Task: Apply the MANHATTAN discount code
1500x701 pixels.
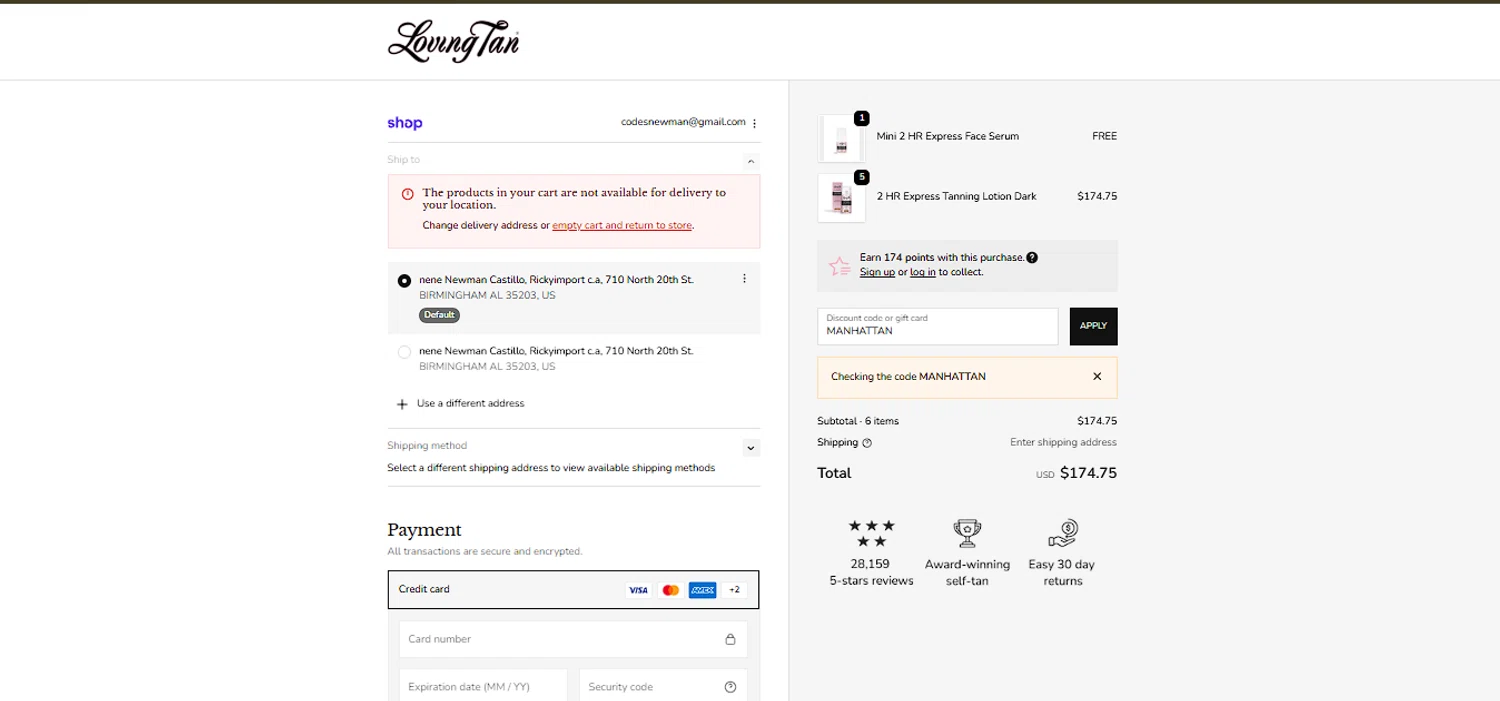Action: (x=1094, y=326)
